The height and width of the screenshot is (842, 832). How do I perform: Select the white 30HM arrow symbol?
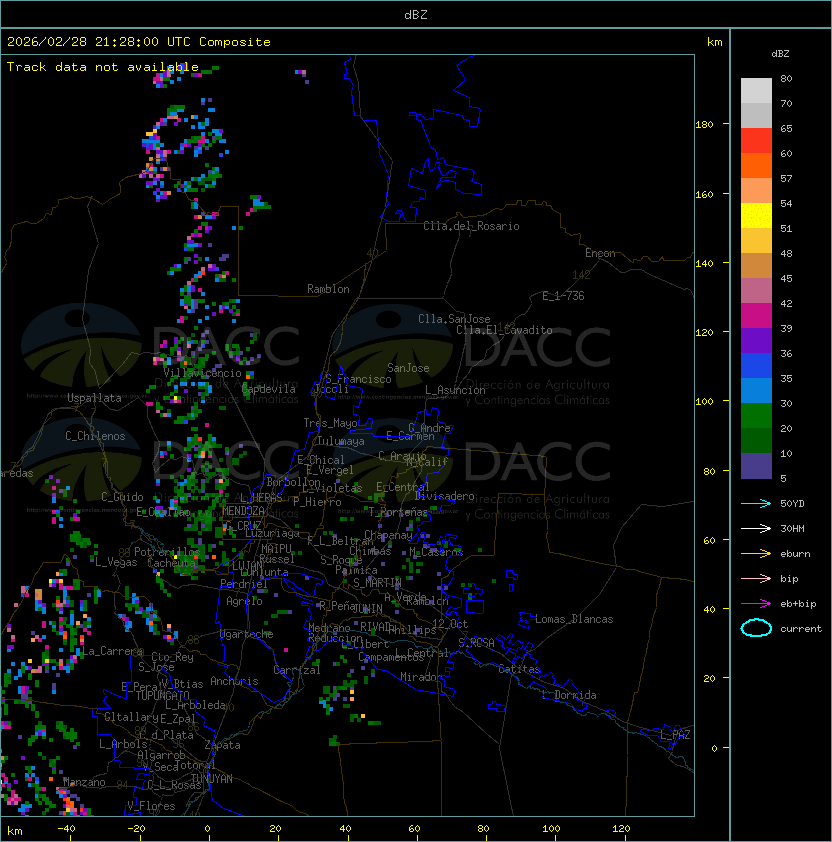pyautogui.click(x=756, y=528)
